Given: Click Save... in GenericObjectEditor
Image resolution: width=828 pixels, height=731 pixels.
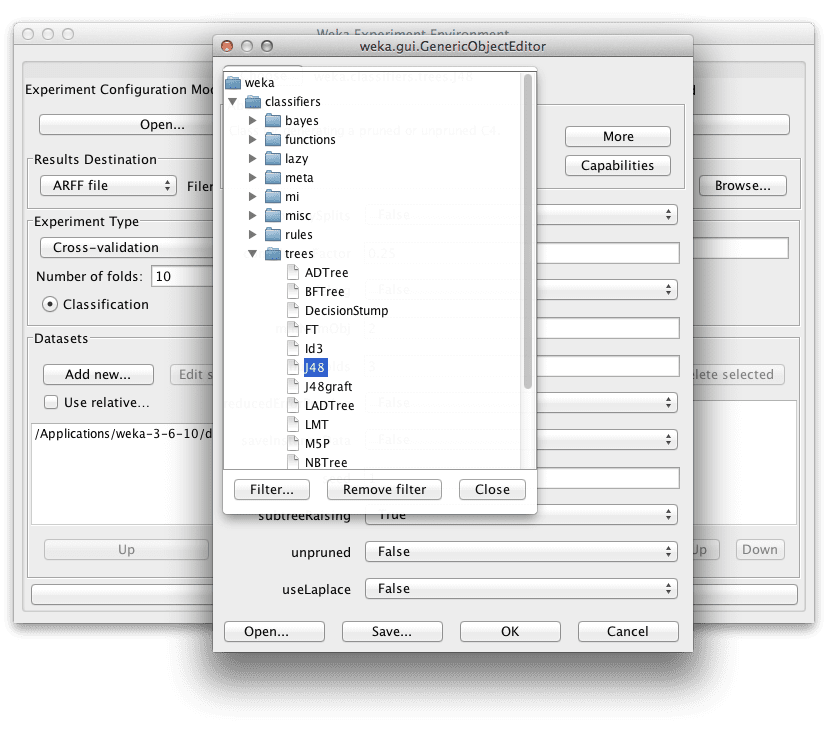Looking at the screenshot, I should 392,632.
